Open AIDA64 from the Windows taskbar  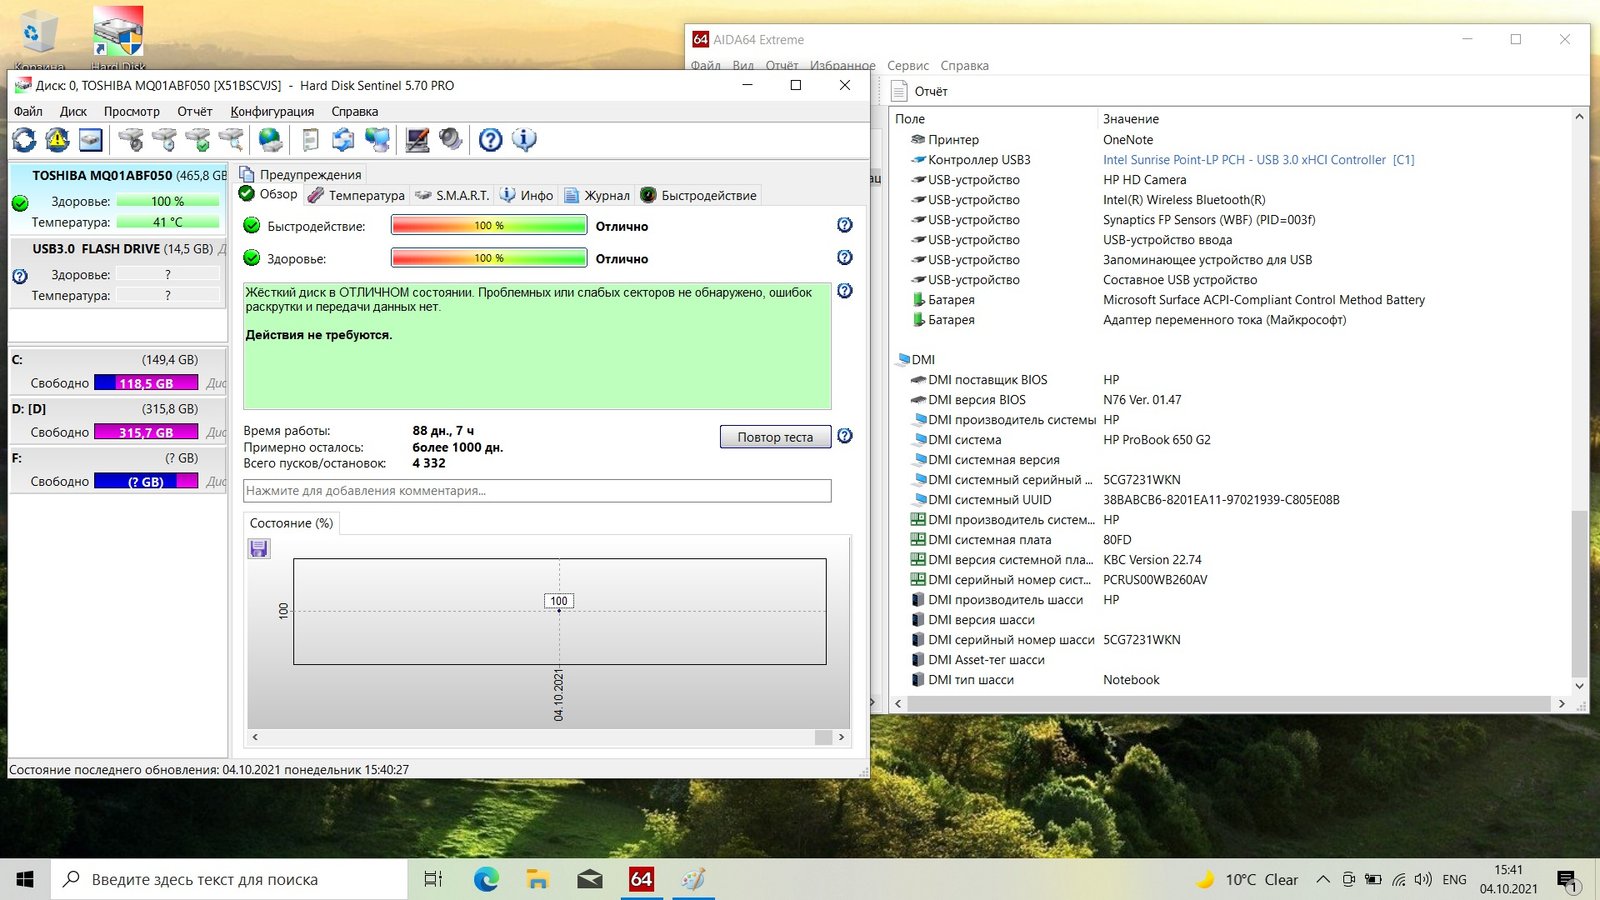[641, 879]
